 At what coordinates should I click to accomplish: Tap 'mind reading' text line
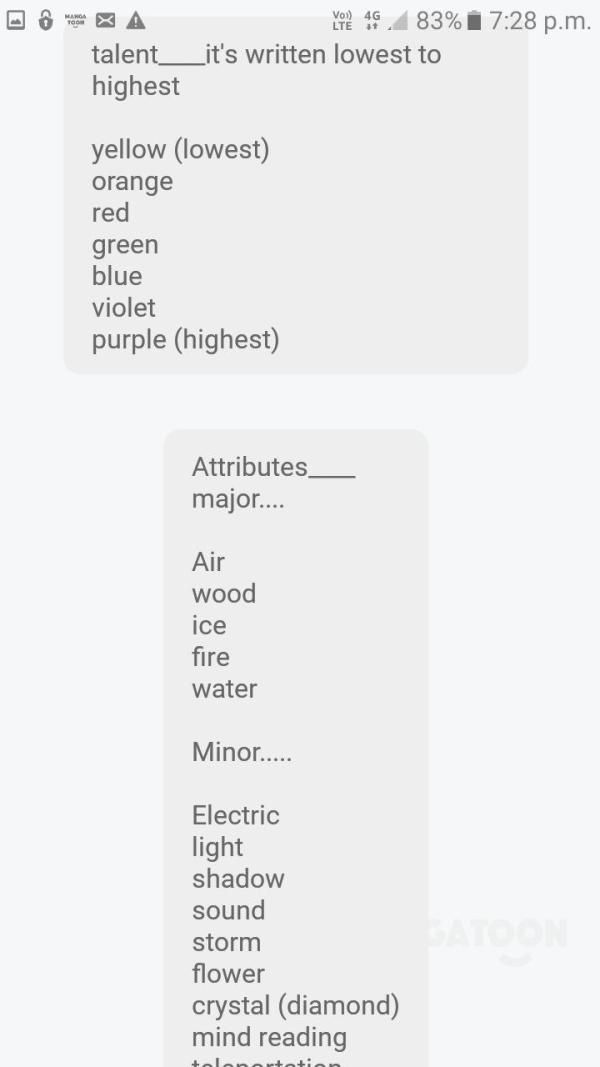[269, 1038]
